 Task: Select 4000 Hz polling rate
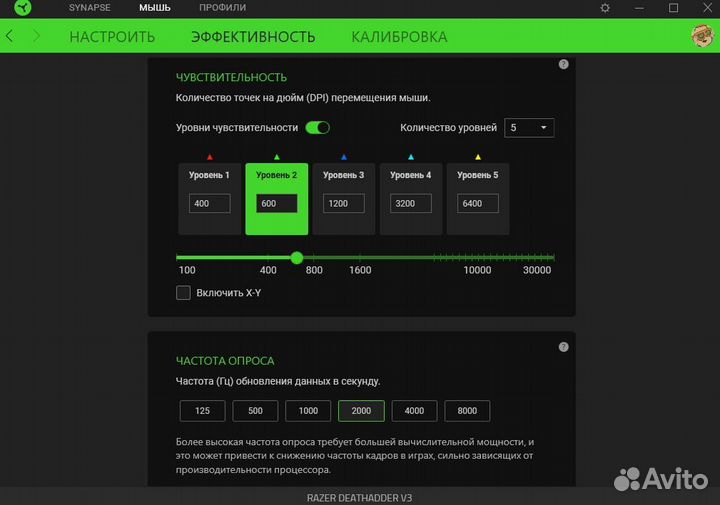click(x=414, y=411)
